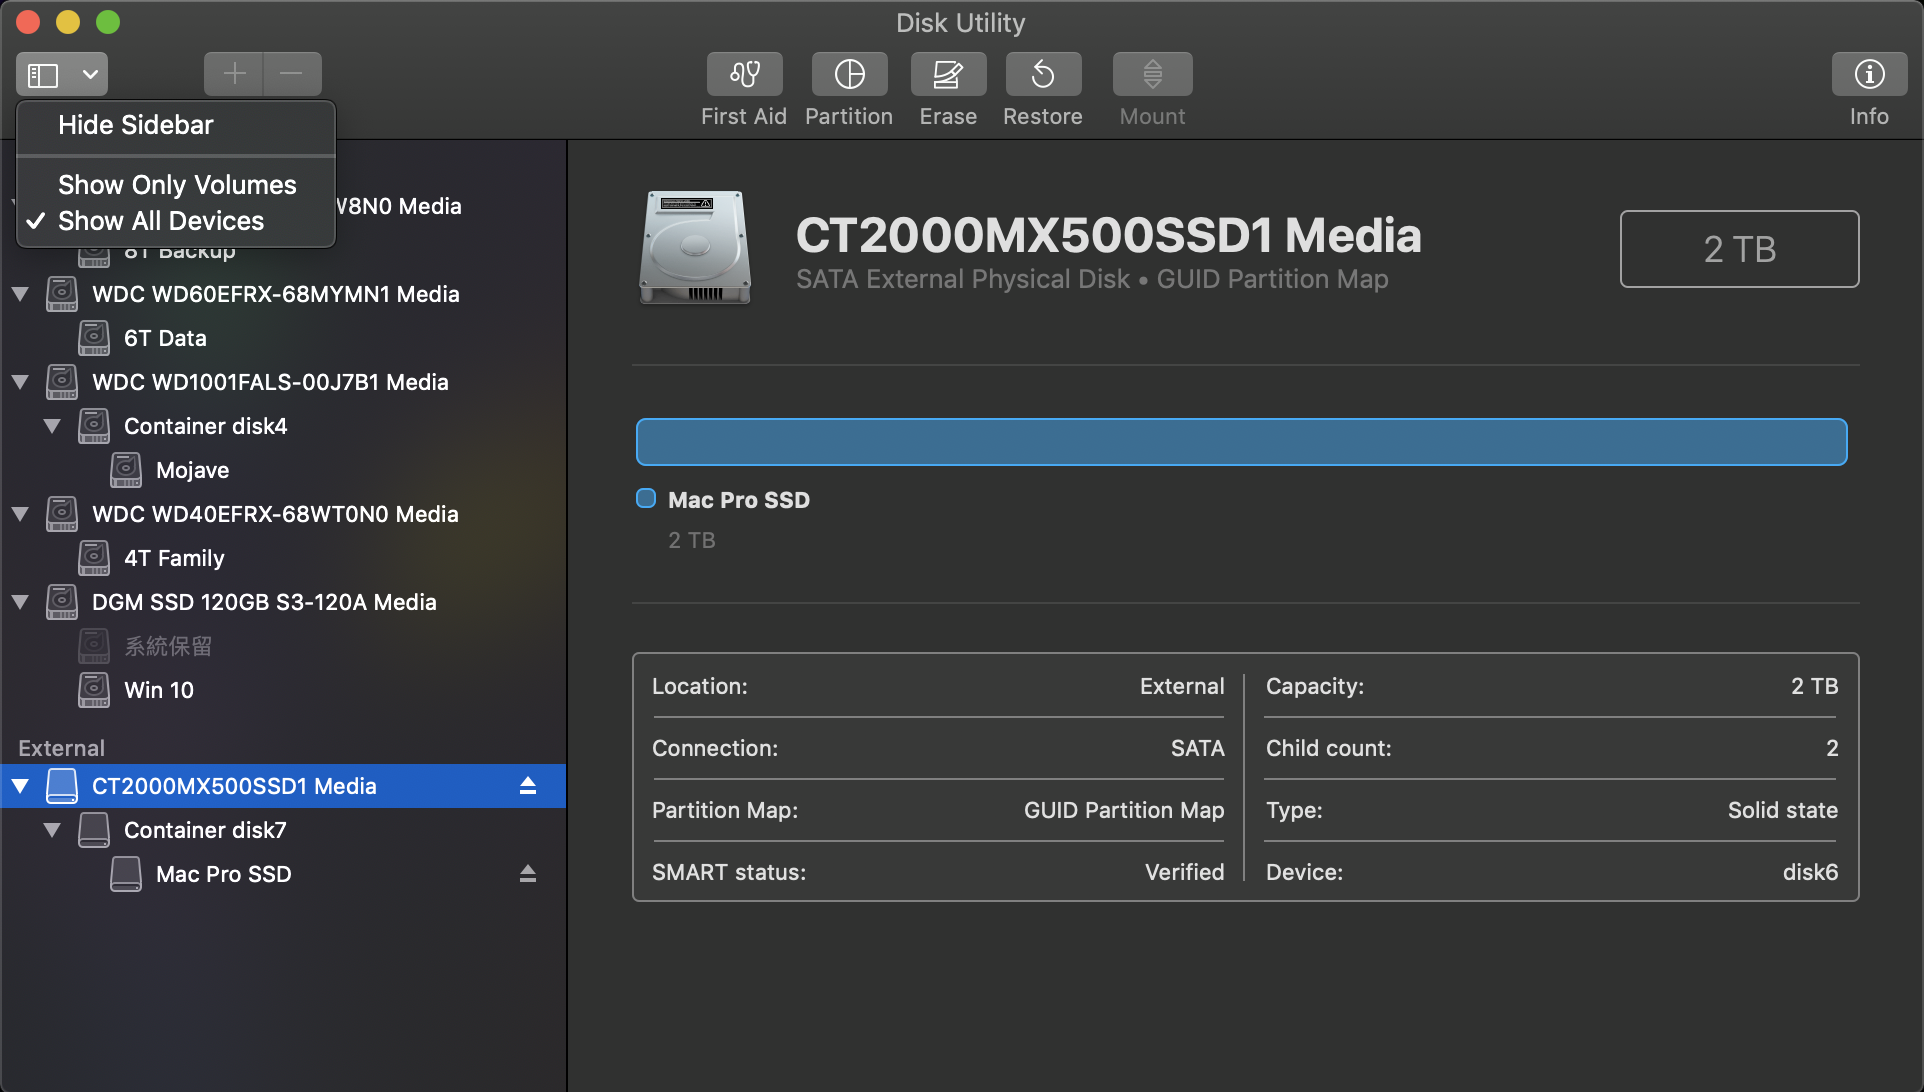Click the Connection SATA value
Viewport: 1924px width, 1092px height.
click(1197, 748)
